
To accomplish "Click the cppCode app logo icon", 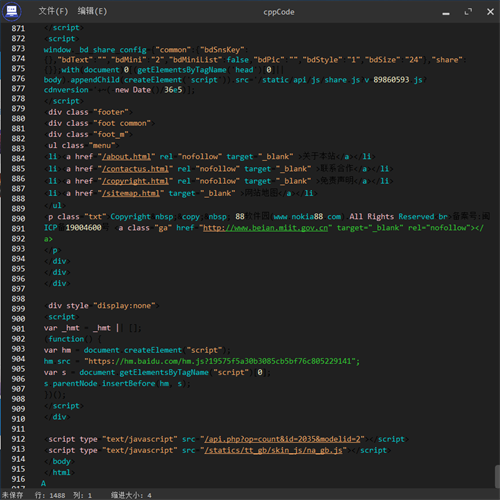I will pos(12,11).
